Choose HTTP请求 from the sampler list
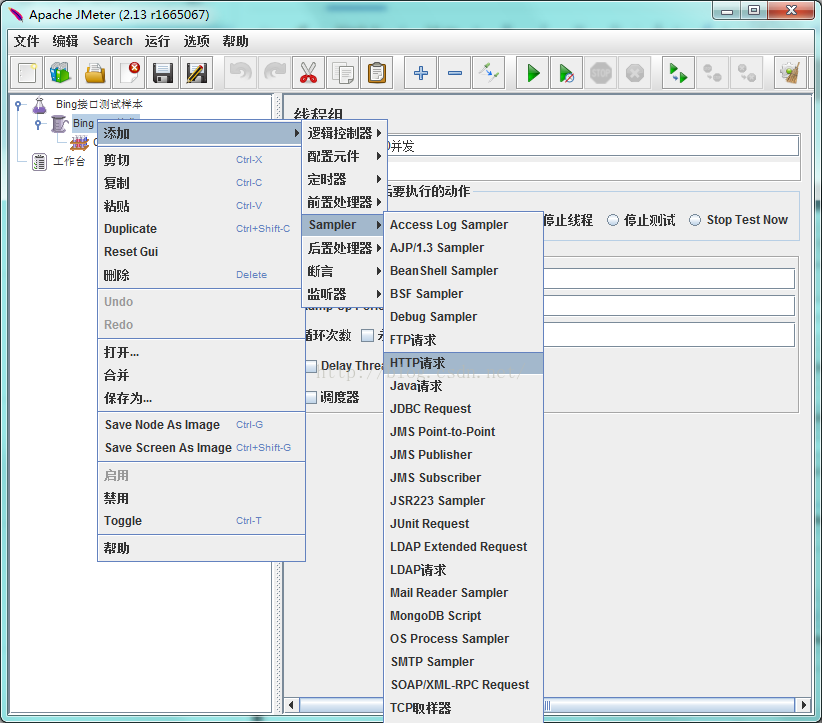 click(x=463, y=363)
